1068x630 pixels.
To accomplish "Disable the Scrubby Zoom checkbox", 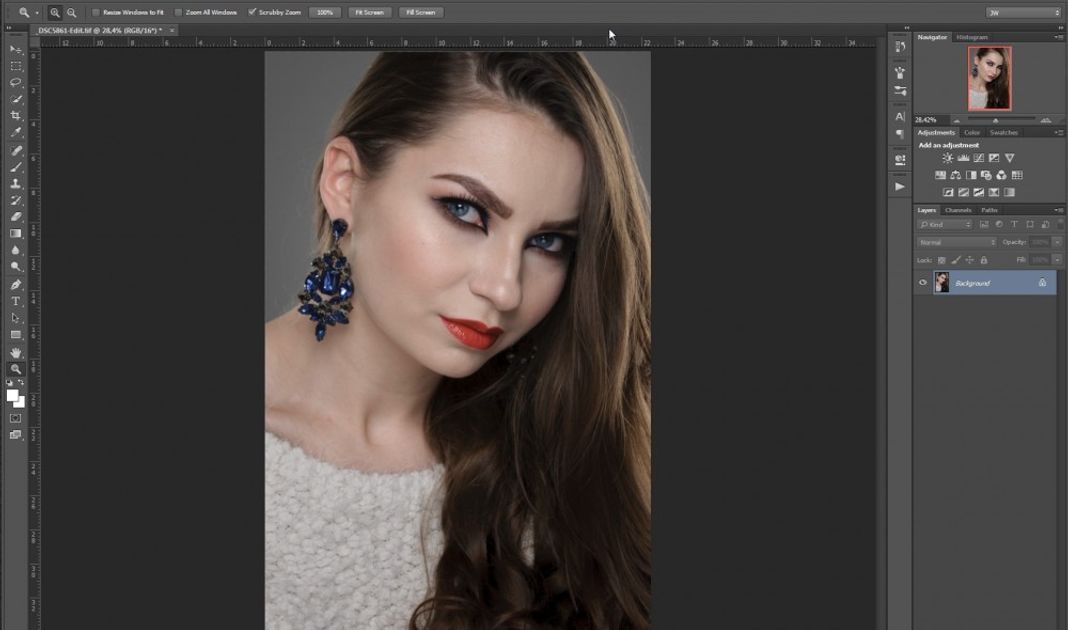I will pyautogui.click(x=252, y=12).
